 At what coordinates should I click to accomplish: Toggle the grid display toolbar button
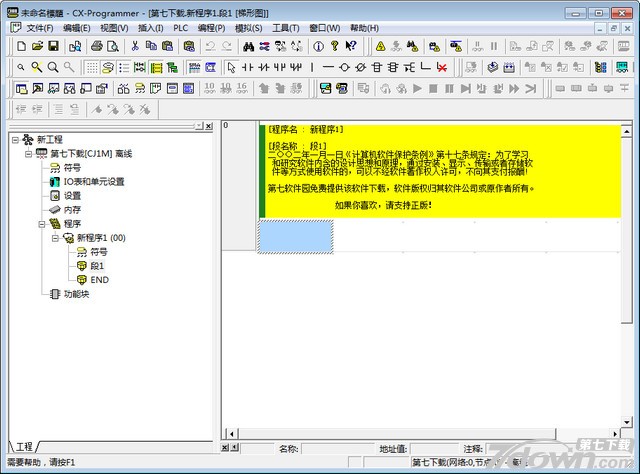click(x=93, y=67)
